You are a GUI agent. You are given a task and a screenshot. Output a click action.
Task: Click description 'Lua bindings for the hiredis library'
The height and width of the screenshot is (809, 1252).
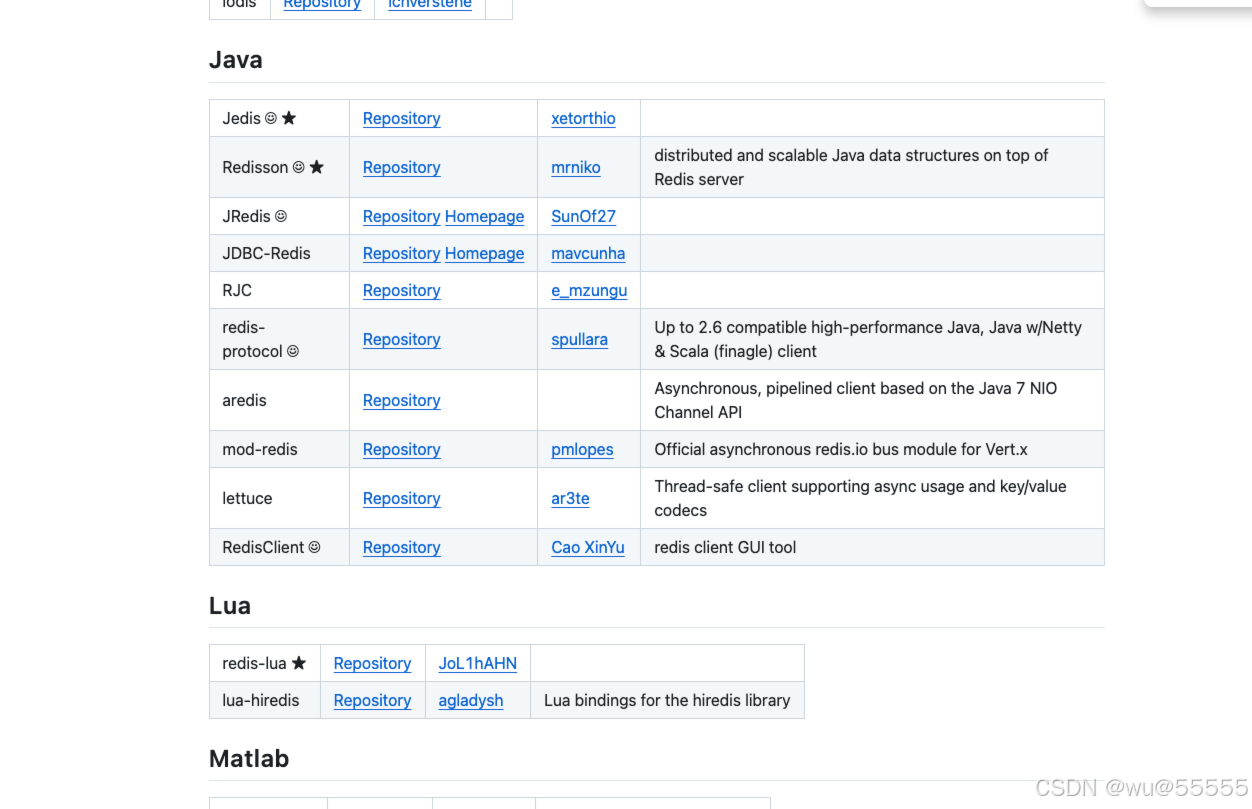[667, 700]
